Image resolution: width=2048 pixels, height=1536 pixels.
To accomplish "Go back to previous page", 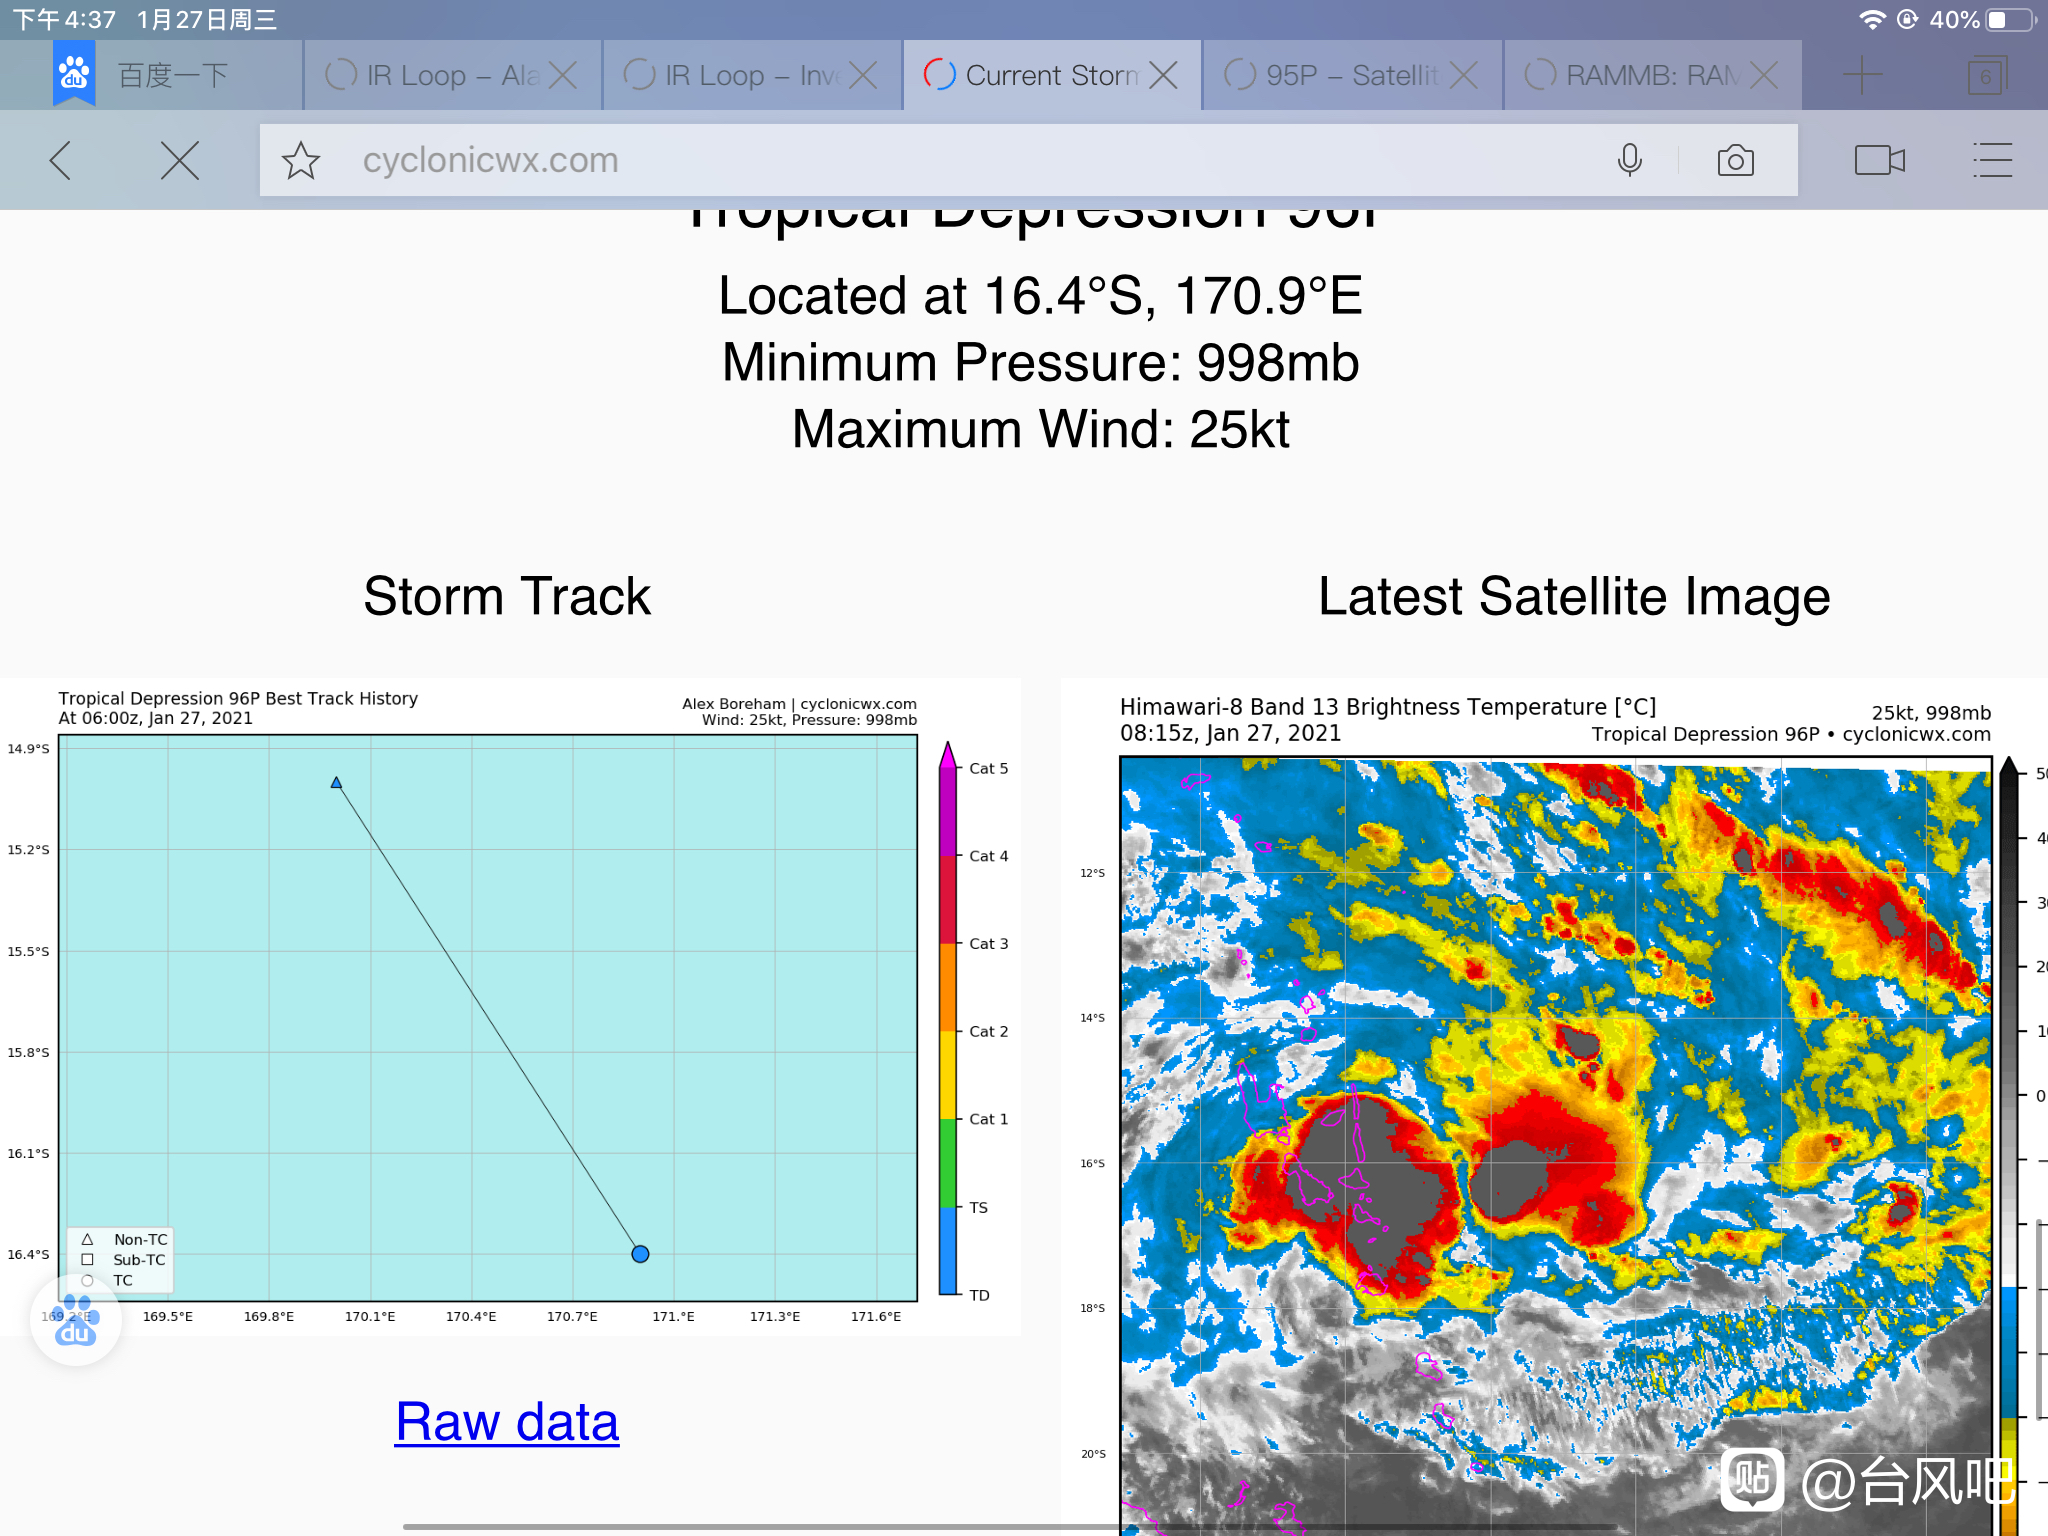I will [x=61, y=160].
